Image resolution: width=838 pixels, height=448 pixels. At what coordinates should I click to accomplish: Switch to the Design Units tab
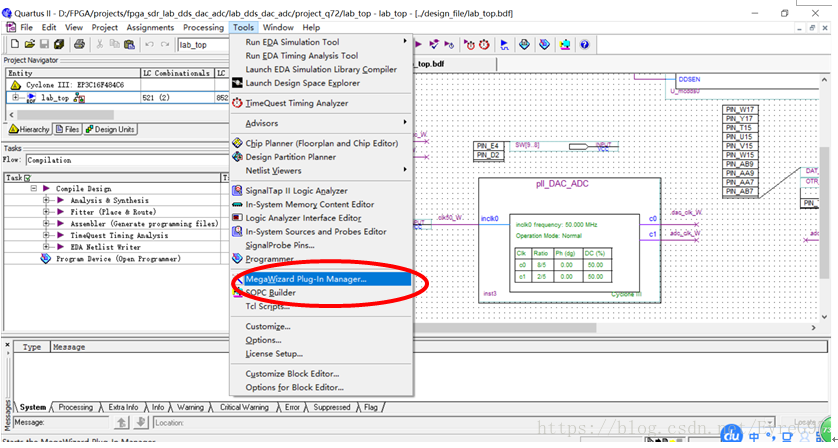110,129
